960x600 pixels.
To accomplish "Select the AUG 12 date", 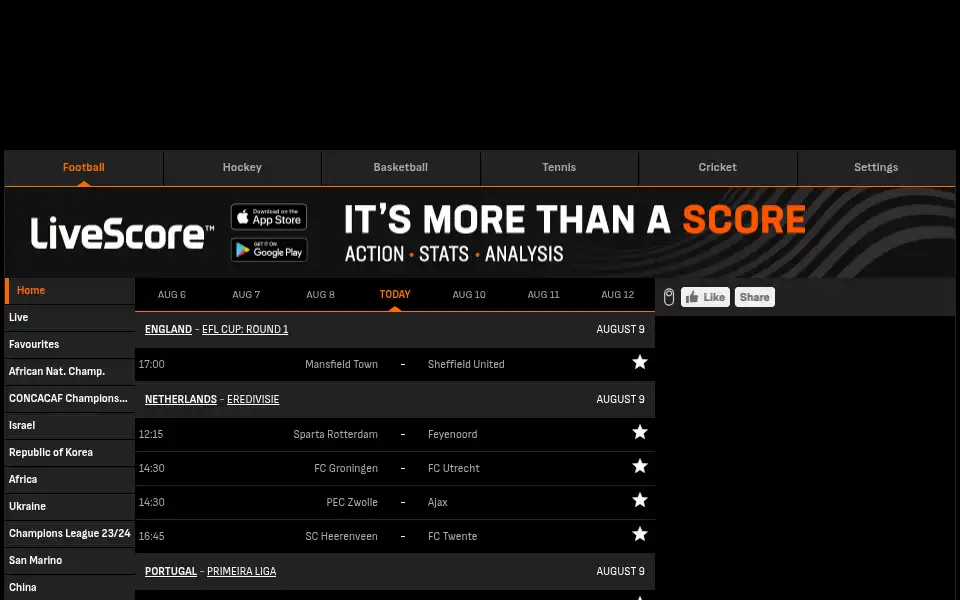I will pos(618,294).
